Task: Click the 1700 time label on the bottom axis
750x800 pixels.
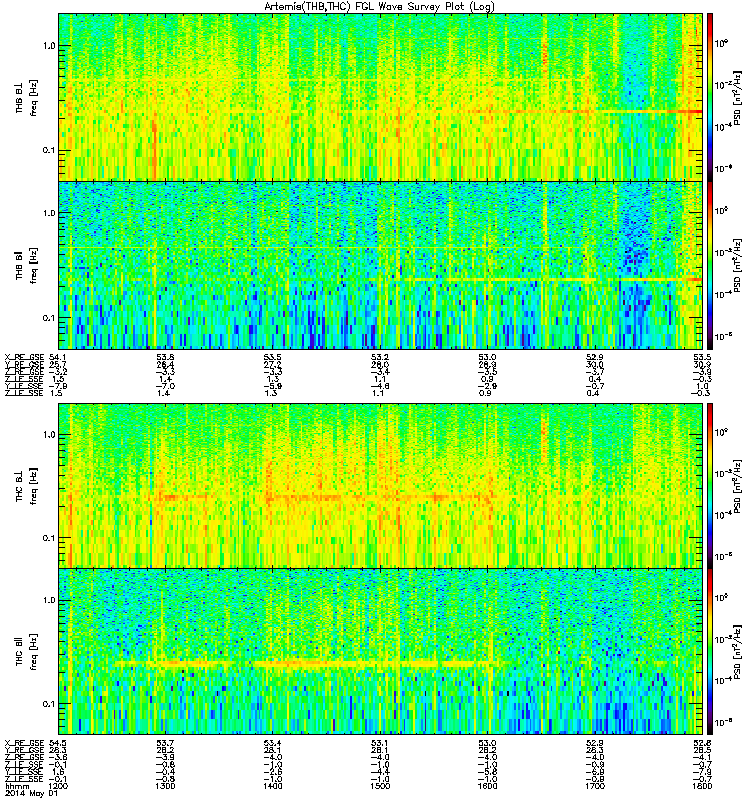Action: pyautogui.click(x=595, y=786)
